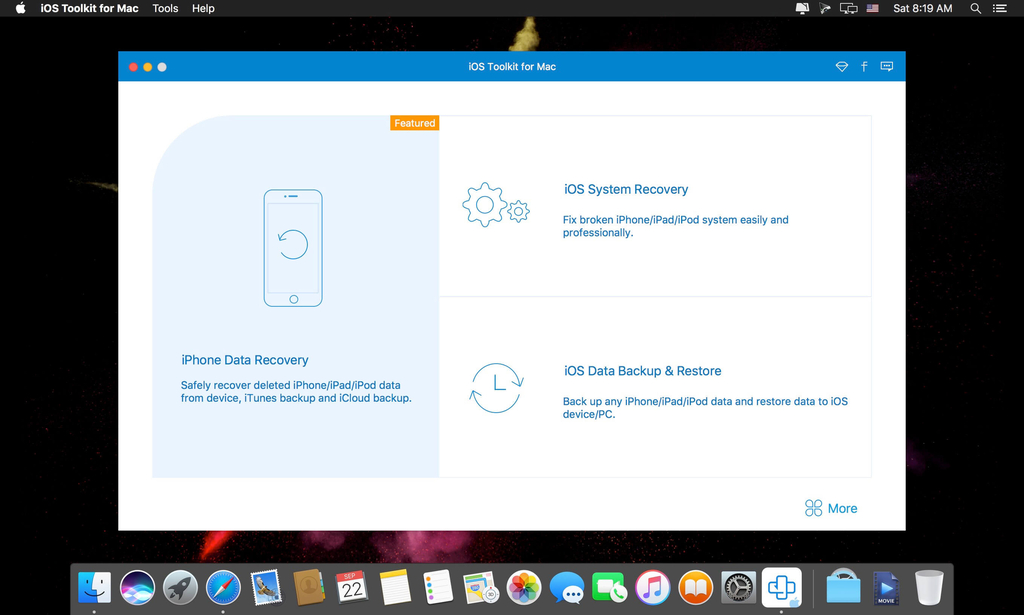Open Maps from the dock
The width and height of the screenshot is (1024, 615).
point(481,588)
